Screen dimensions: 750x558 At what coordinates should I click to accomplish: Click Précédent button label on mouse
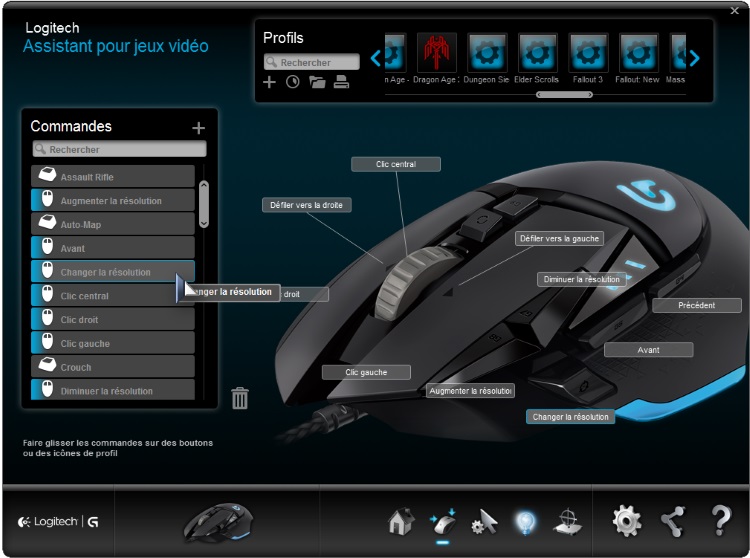point(696,305)
